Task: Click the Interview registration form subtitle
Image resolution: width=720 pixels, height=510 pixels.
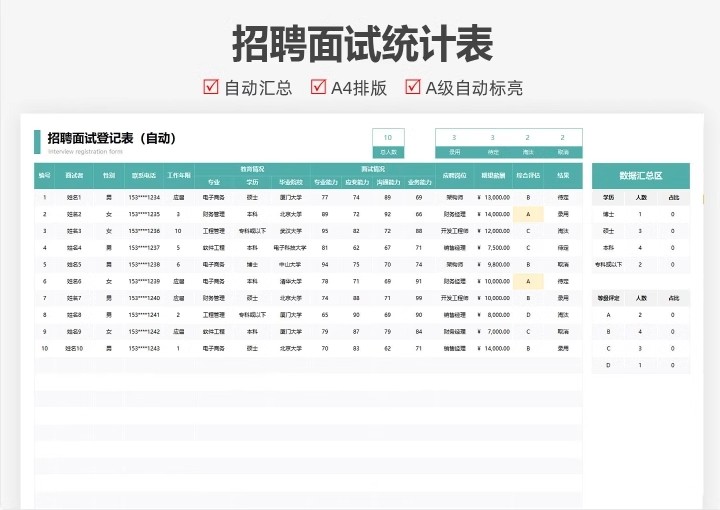Action: click(85, 151)
